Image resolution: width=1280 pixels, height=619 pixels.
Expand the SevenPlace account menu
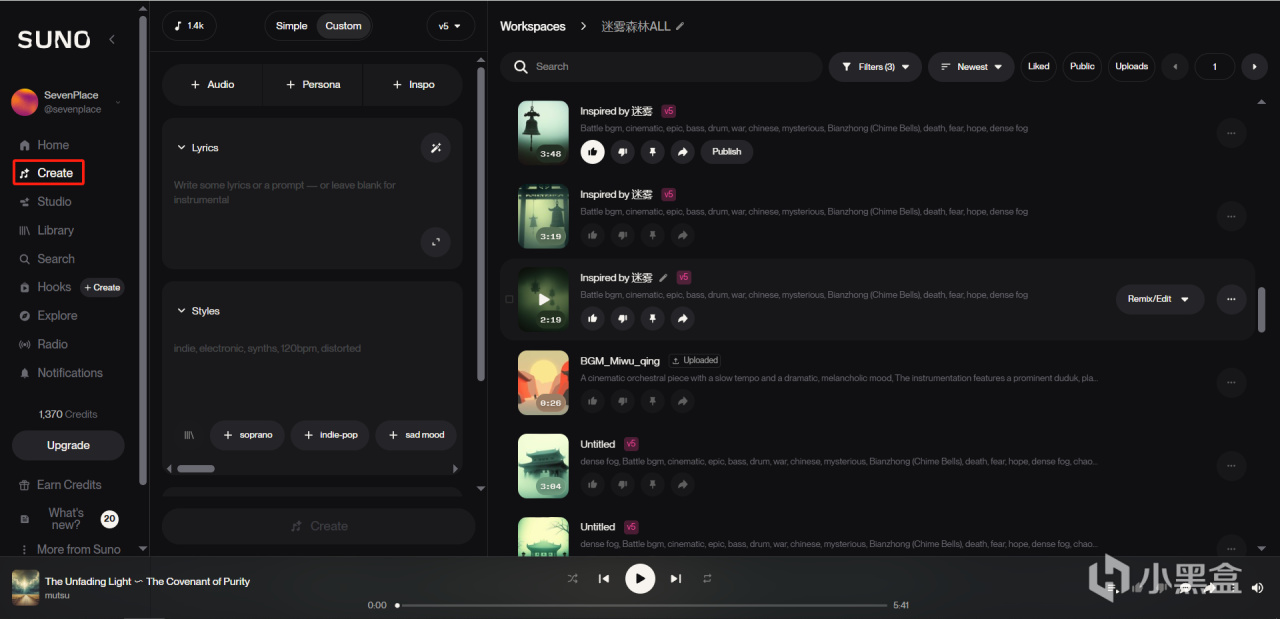pos(66,102)
